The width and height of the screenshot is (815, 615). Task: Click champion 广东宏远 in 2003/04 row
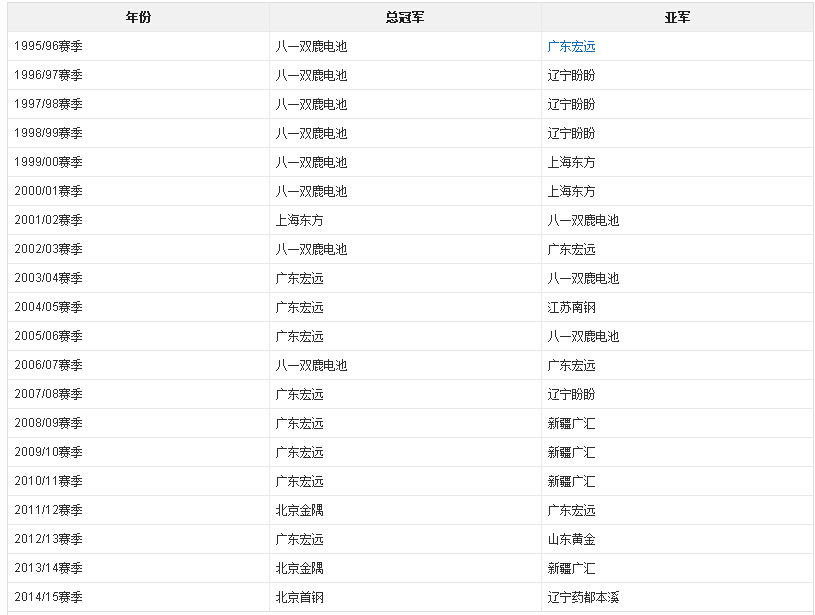[x=299, y=278]
